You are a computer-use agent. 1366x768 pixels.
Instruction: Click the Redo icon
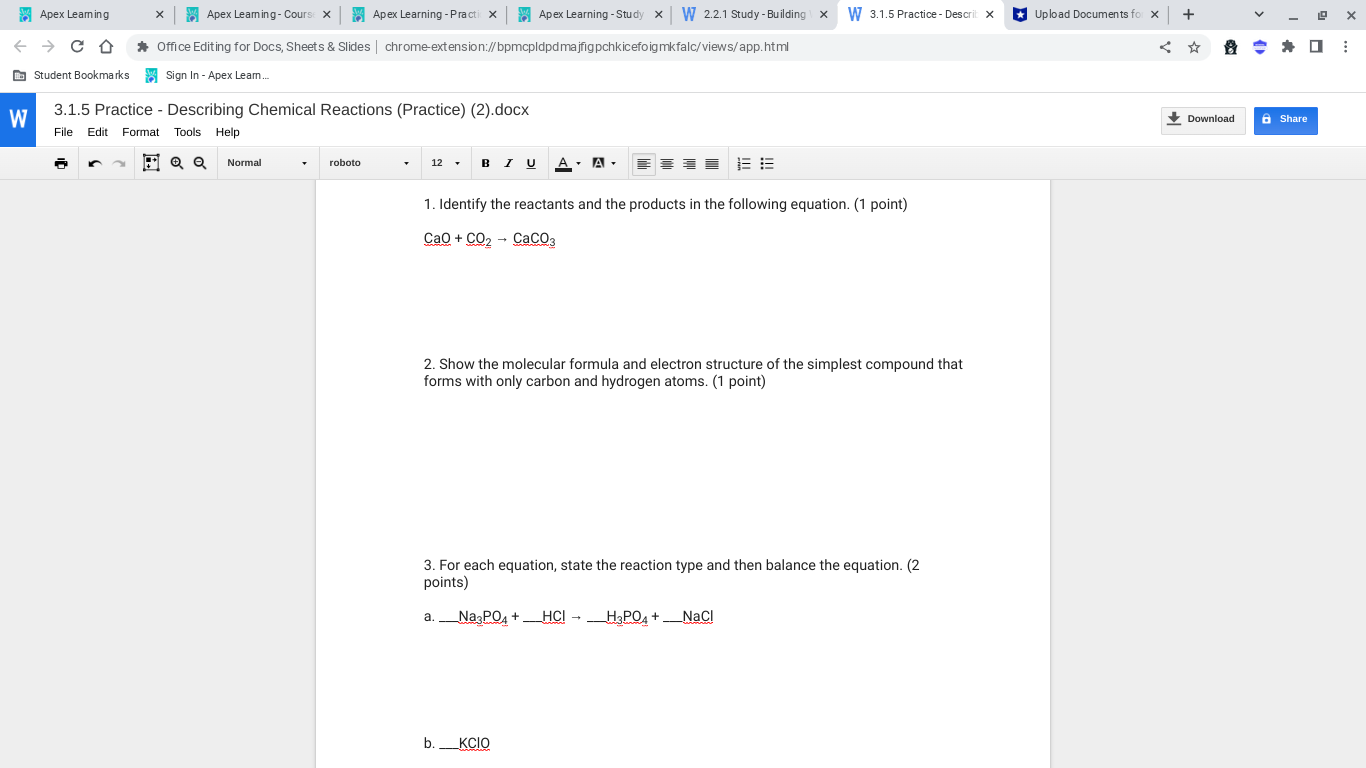click(119, 163)
